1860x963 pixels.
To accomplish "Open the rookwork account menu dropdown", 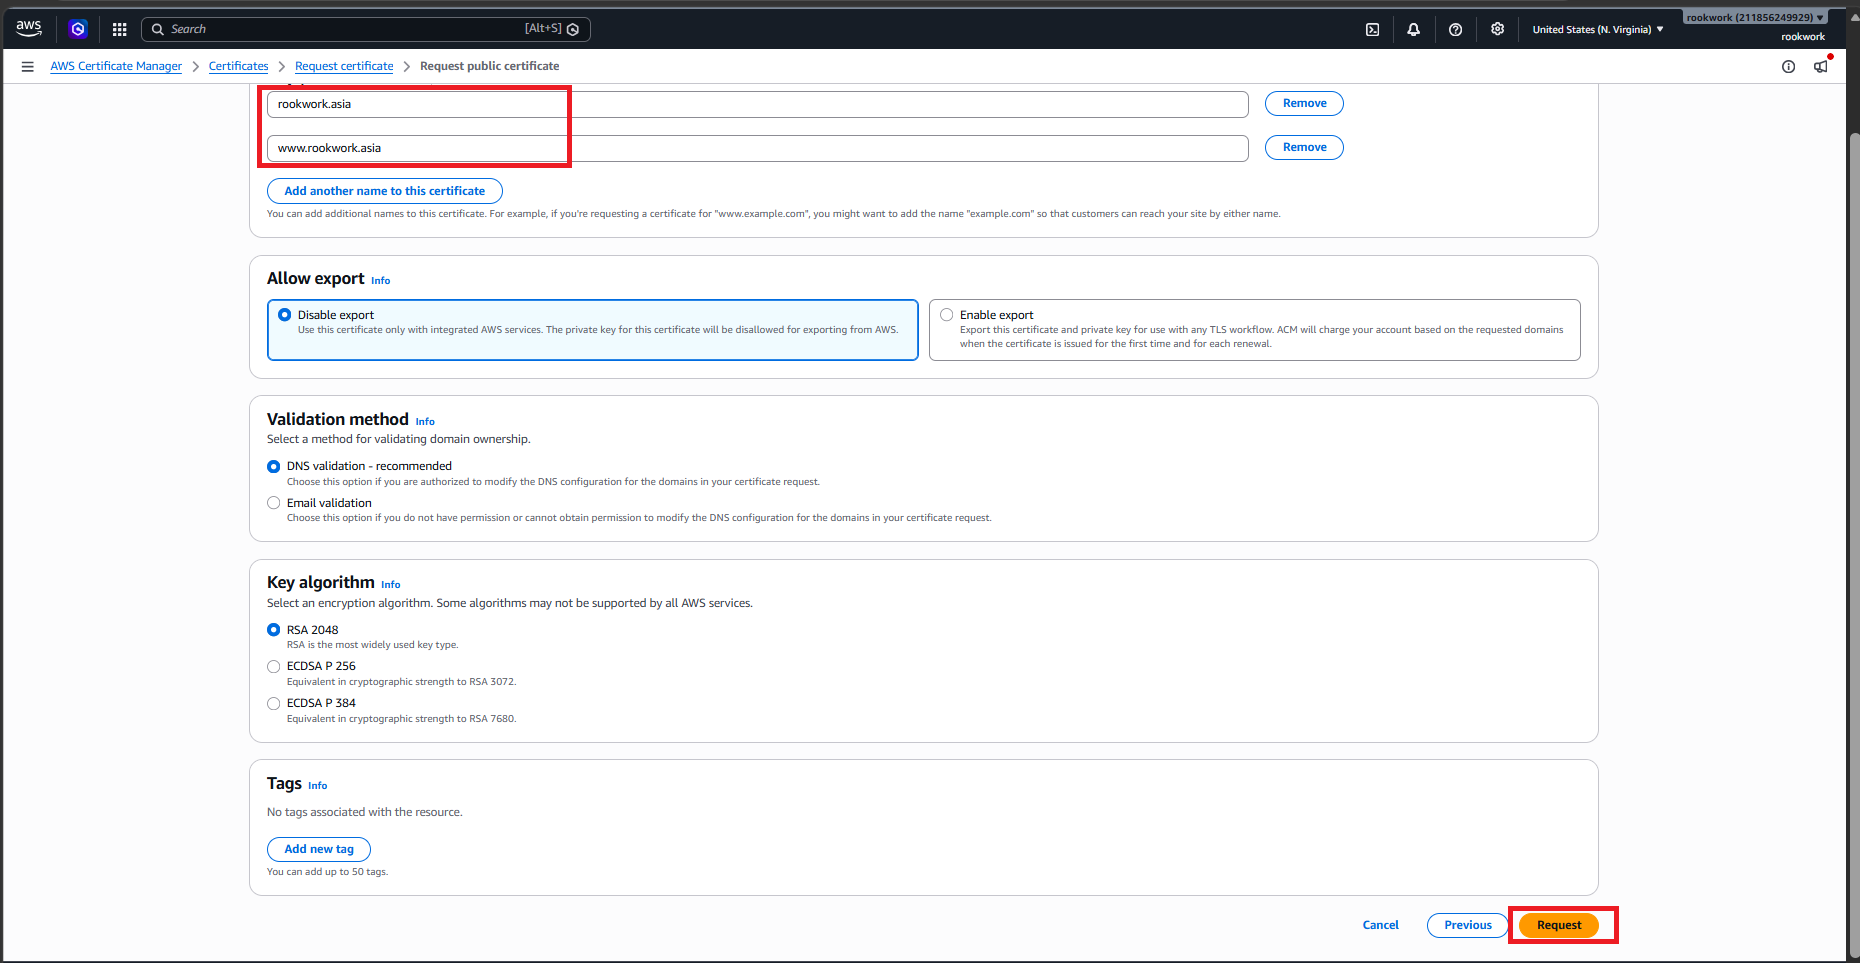I will coord(1755,17).
